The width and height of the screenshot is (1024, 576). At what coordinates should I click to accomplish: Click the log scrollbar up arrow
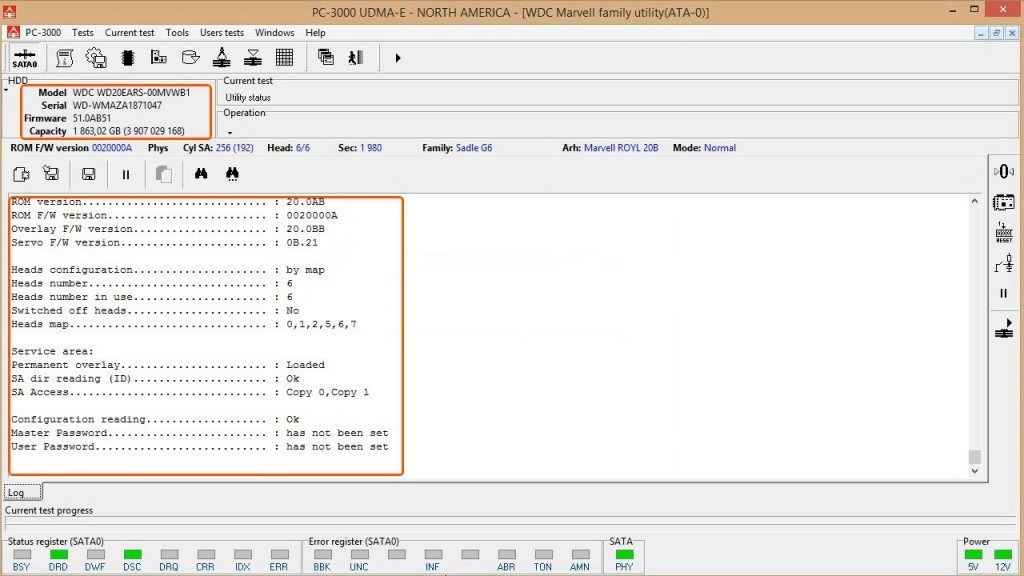coord(975,201)
